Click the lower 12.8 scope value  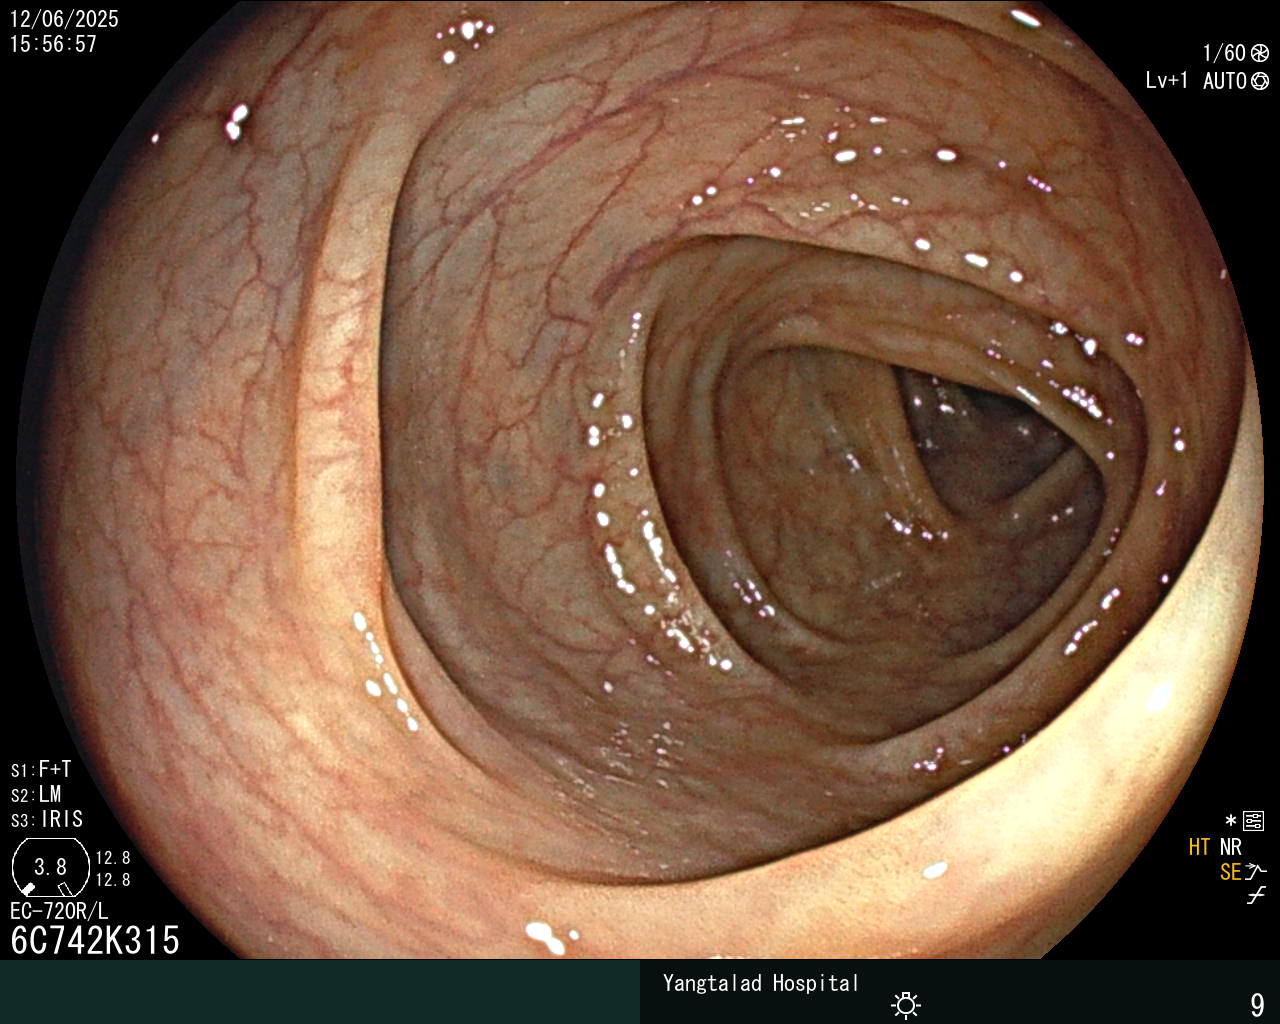pos(113,880)
